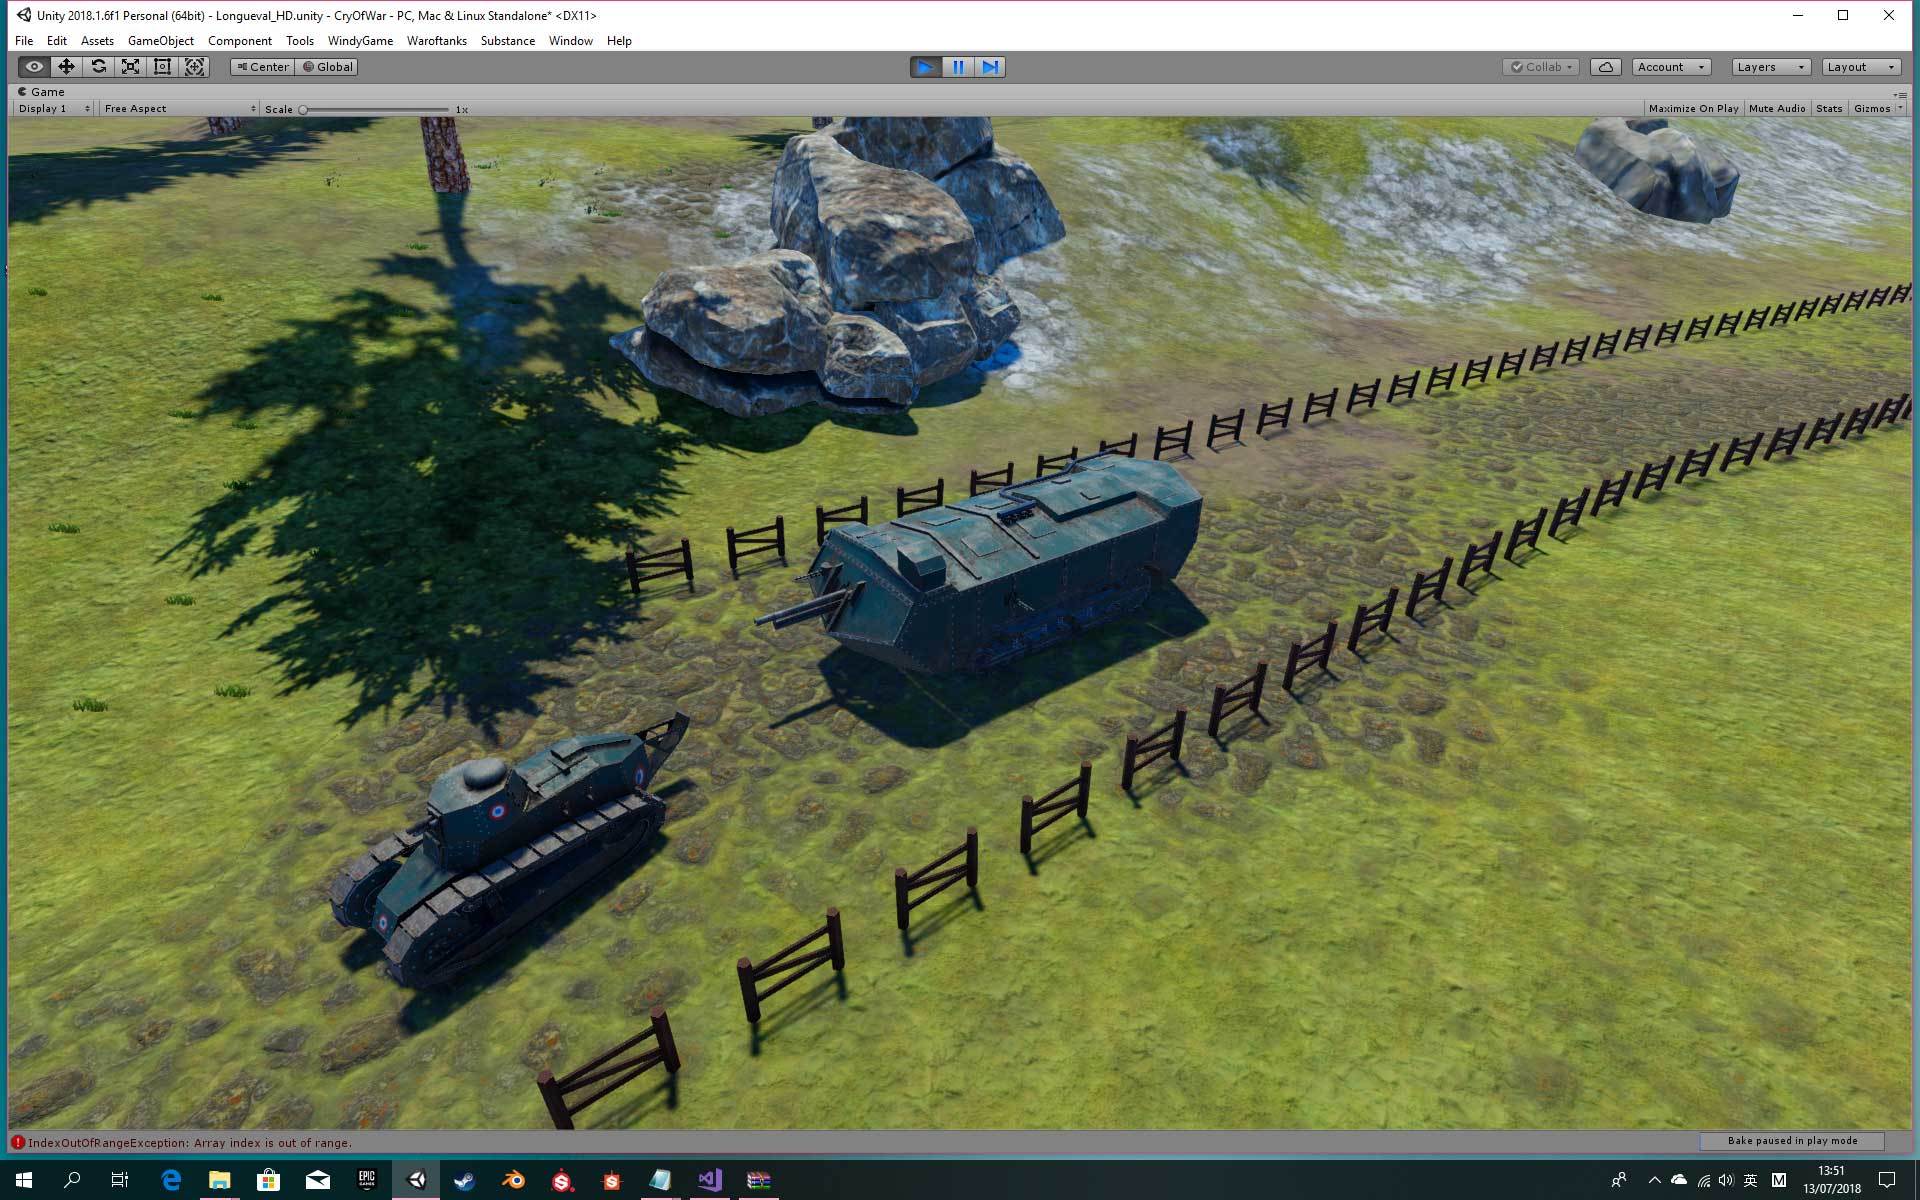
Task: Open the Tools menu
Action: point(300,41)
